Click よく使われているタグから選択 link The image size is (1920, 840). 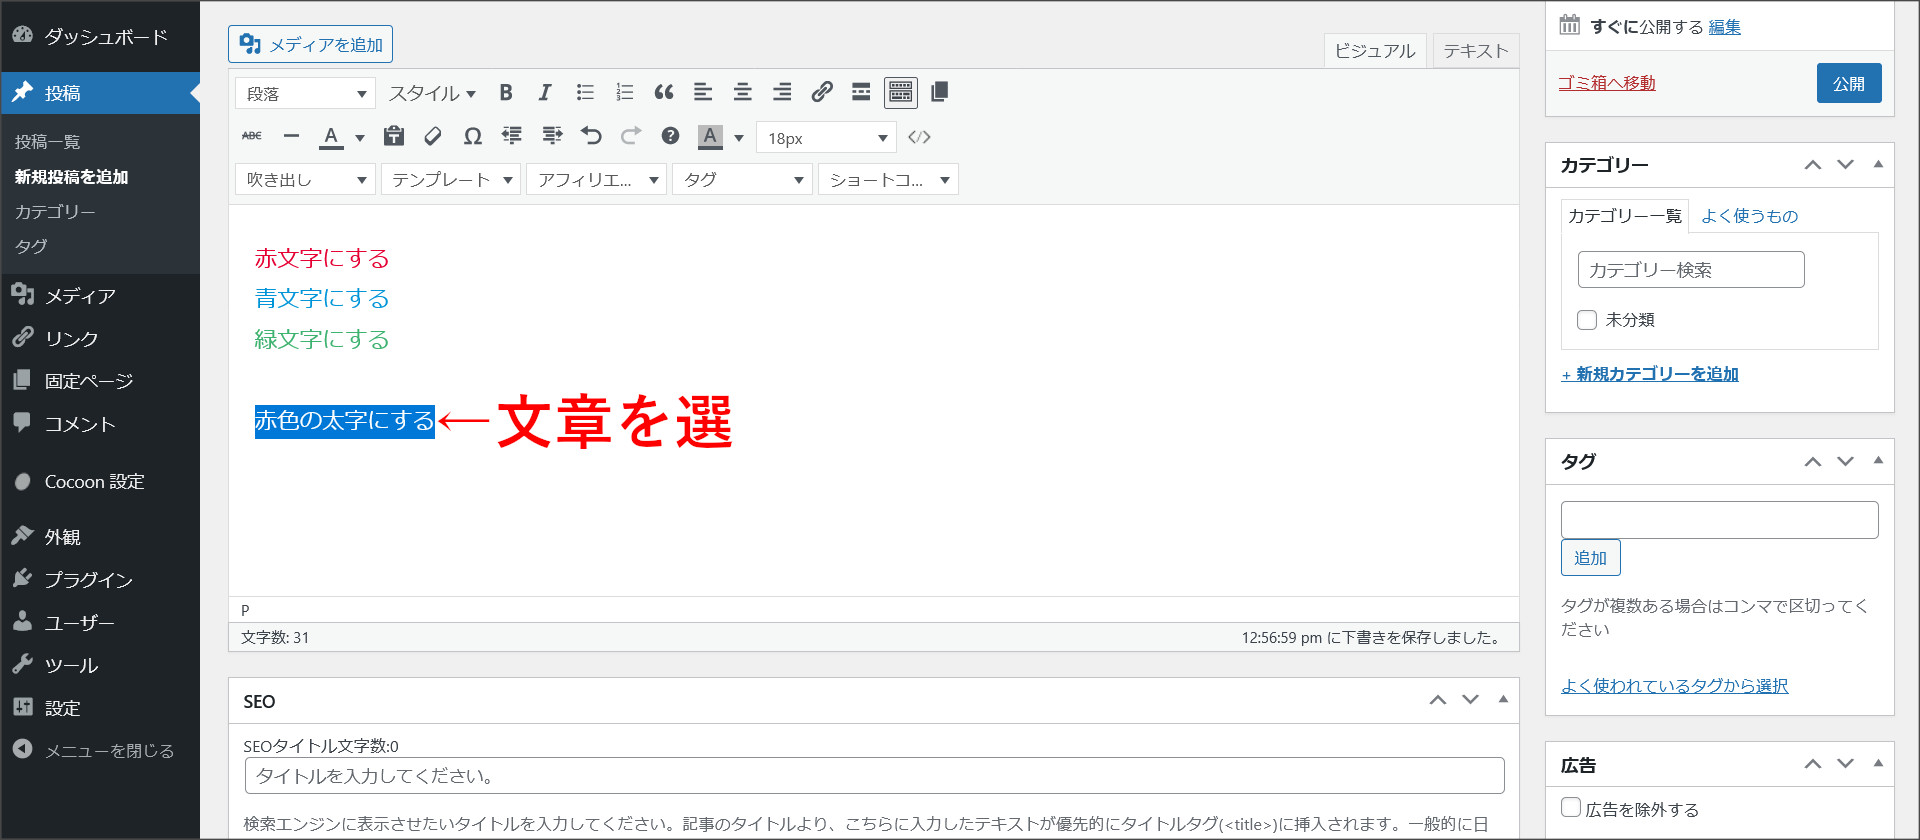(x=1675, y=686)
